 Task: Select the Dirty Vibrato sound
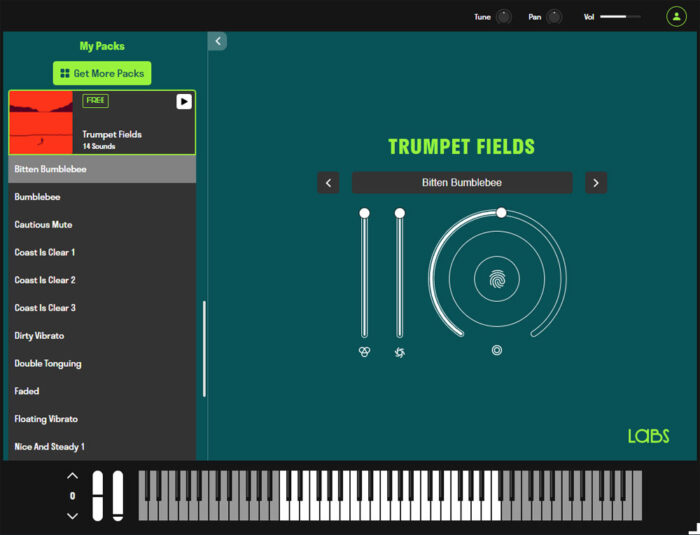tap(102, 336)
